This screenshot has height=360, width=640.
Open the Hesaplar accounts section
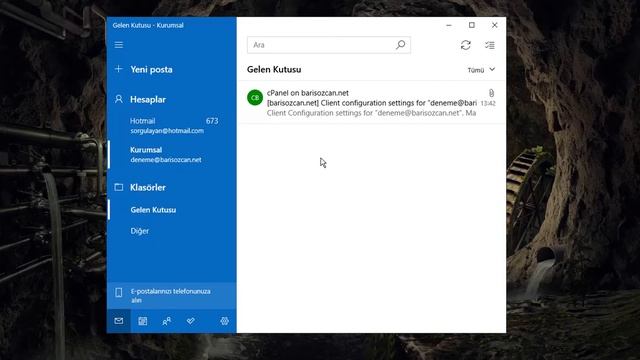click(x=148, y=100)
